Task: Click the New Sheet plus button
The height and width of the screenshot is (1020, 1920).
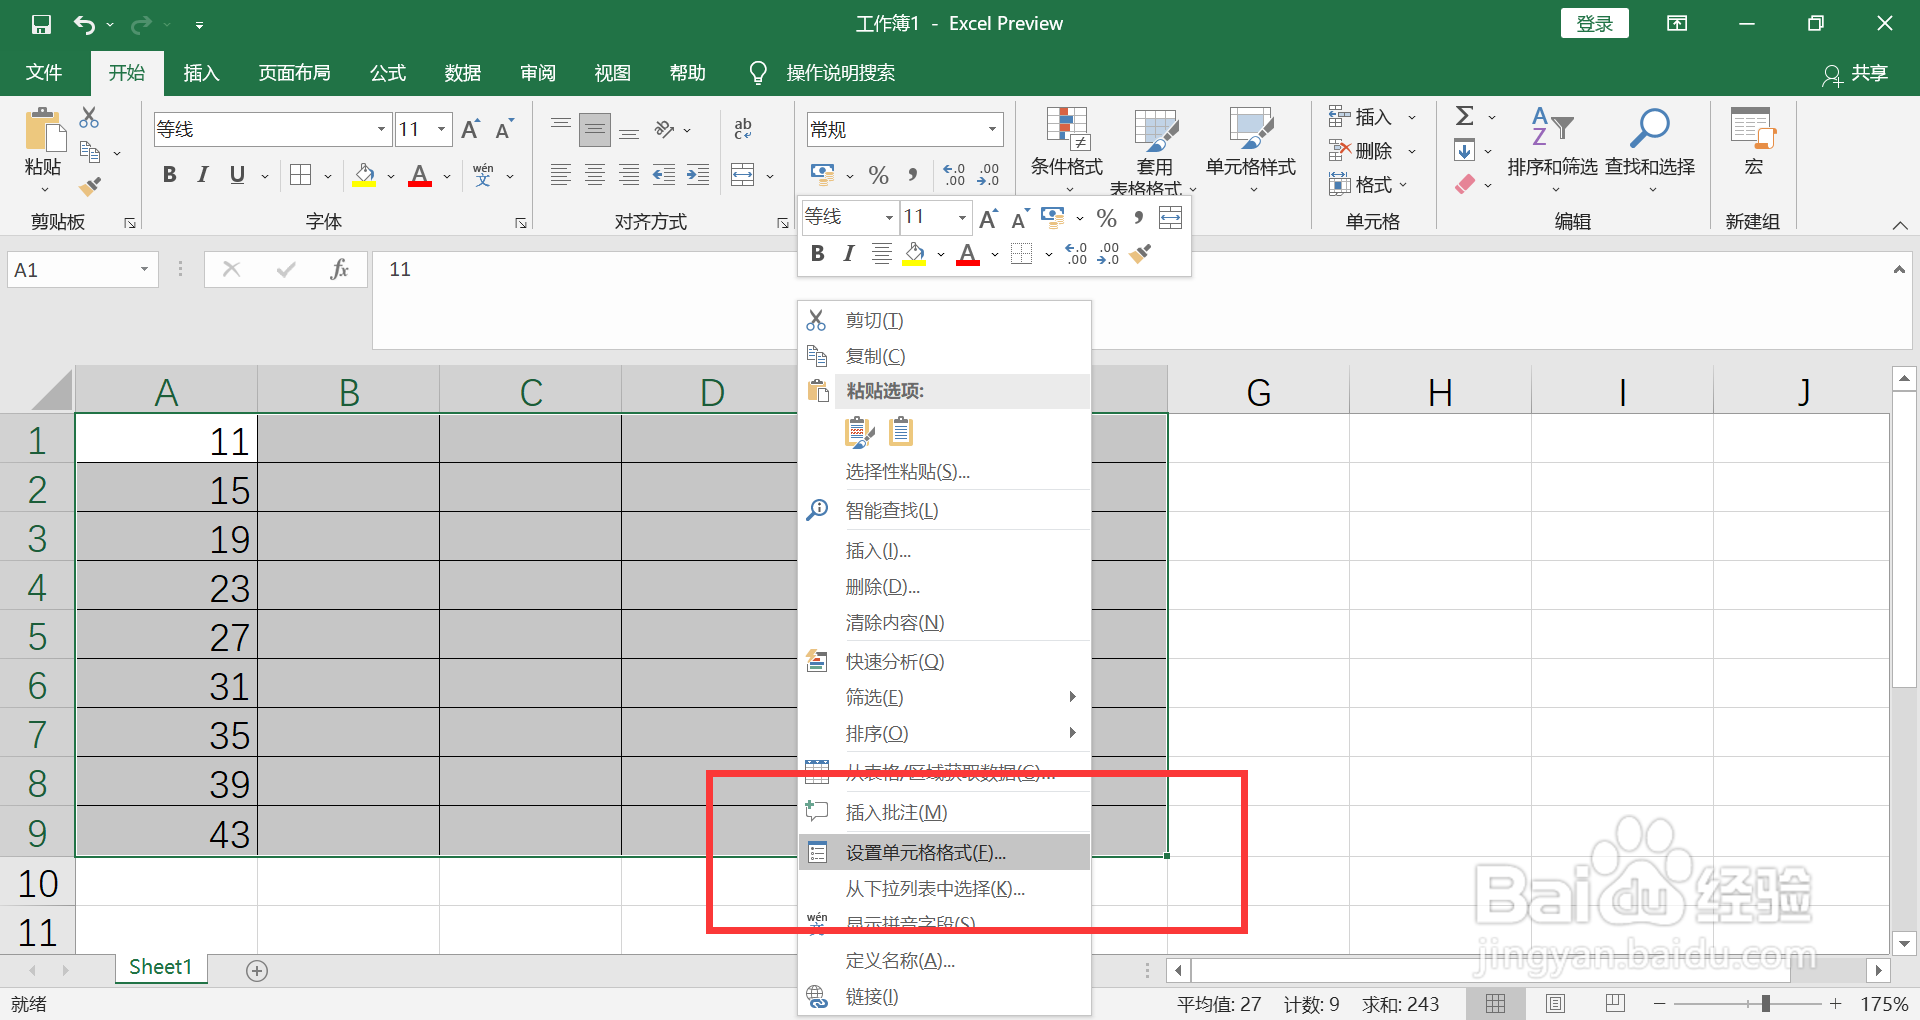Action: [257, 969]
